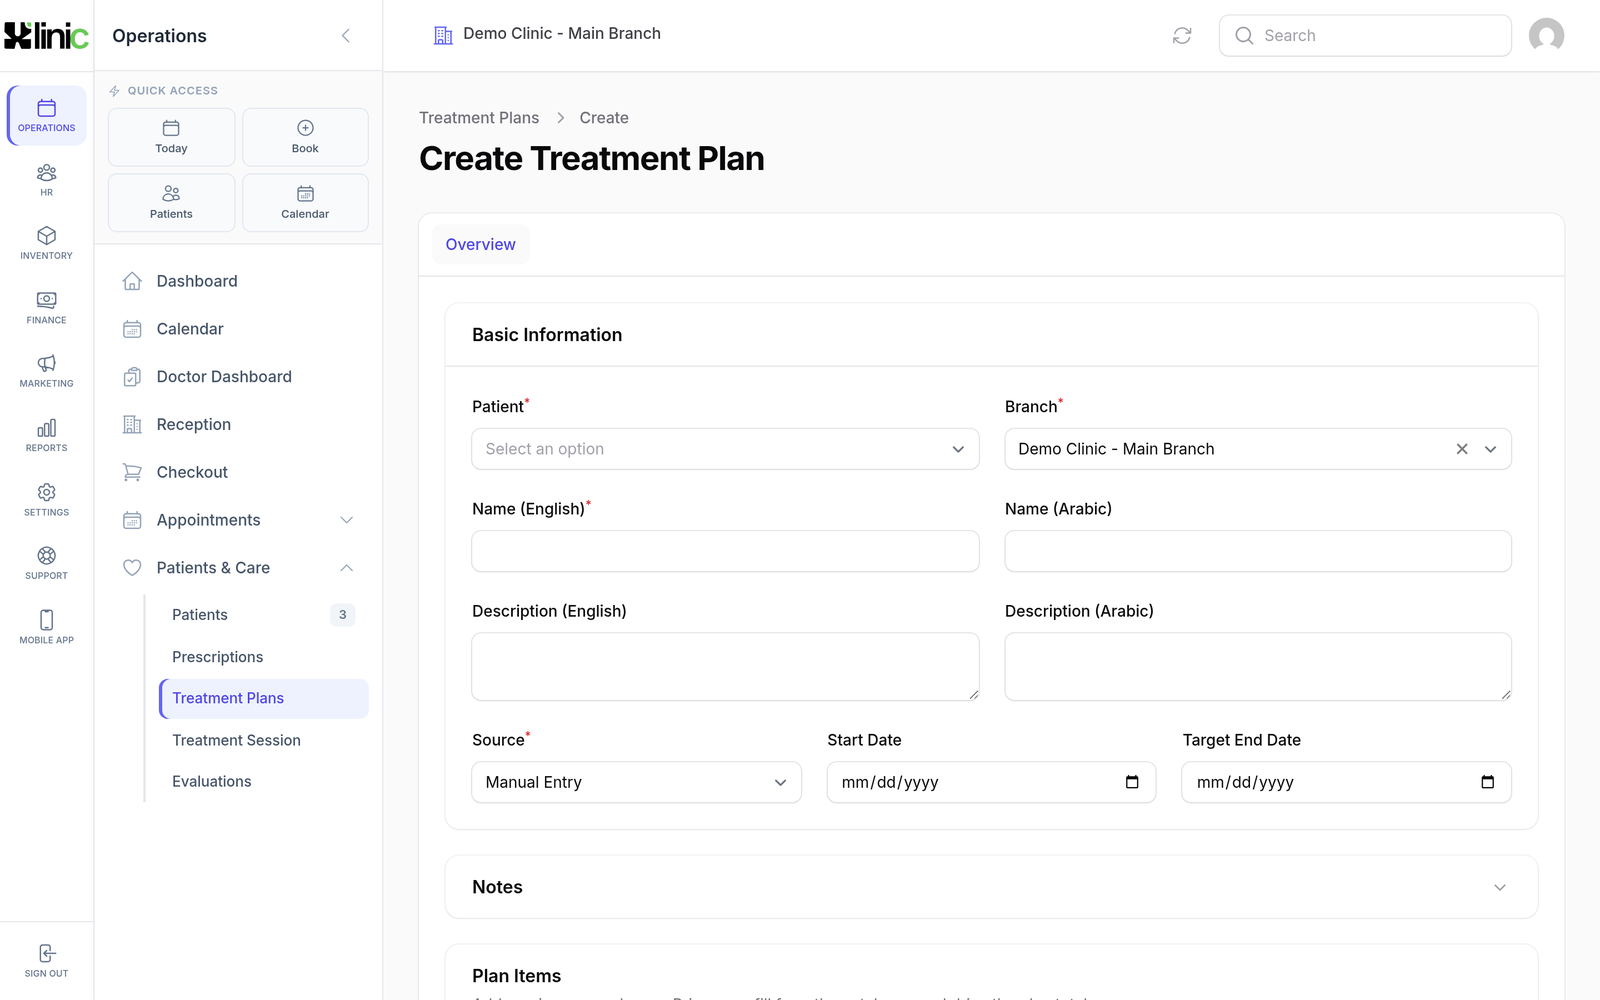Open the Calendar quick access tile
This screenshot has height=1000, width=1600.
point(305,203)
